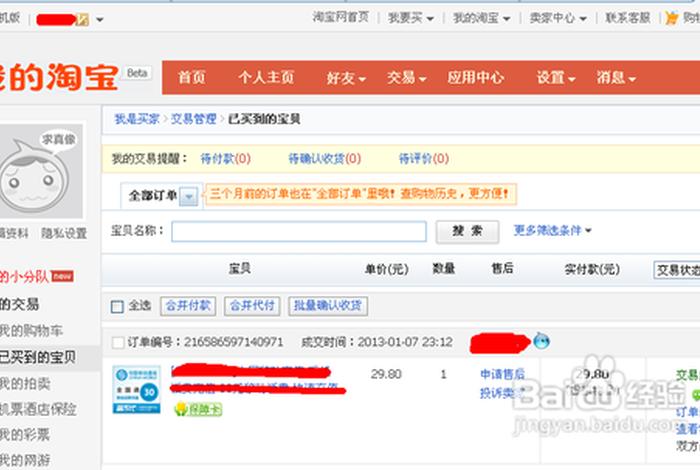
Task: Open the 待确认收货(0) reminder link
Action: tap(325, 158)
